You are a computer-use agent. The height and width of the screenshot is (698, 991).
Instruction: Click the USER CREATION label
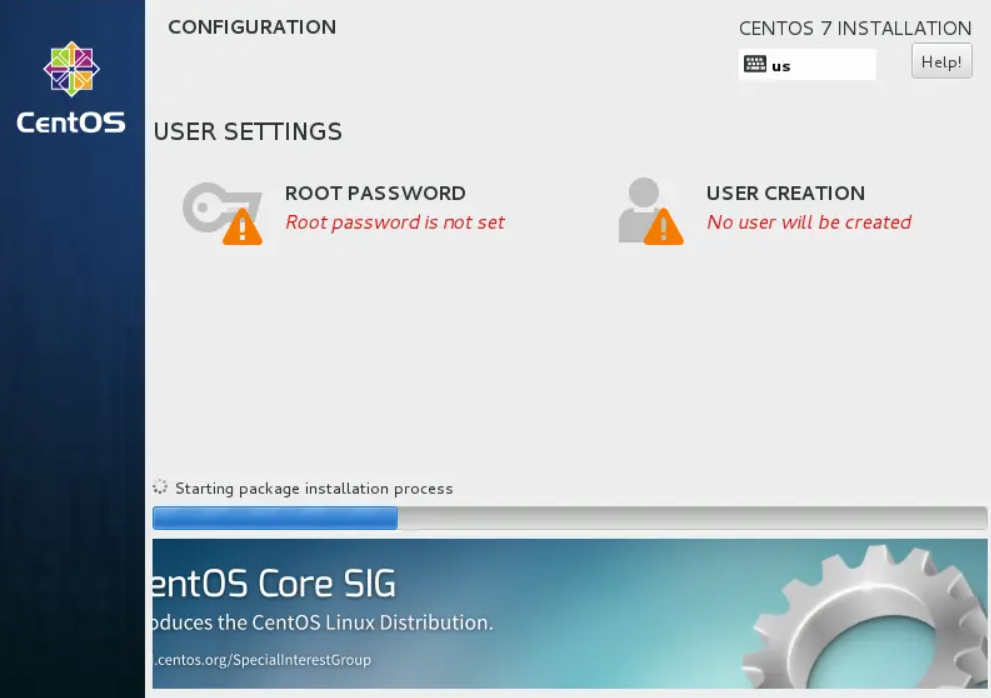coord(785,193)
